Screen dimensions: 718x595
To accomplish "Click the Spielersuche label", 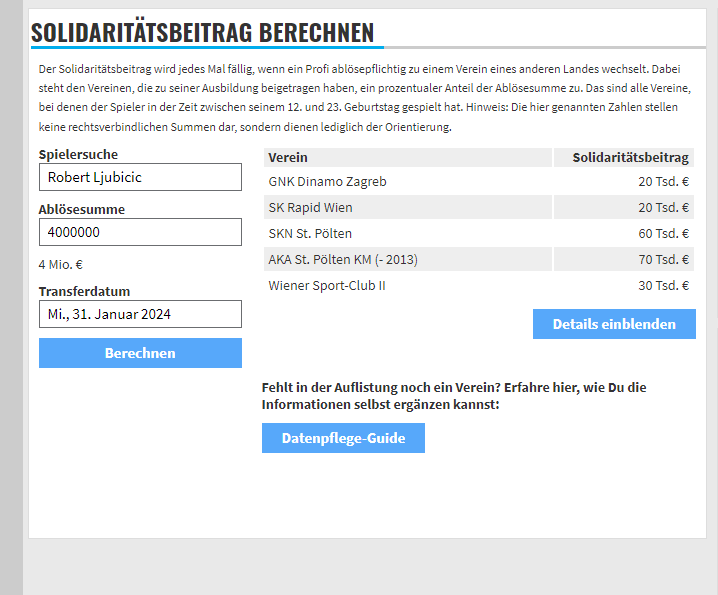I will (x=78, y=155).
